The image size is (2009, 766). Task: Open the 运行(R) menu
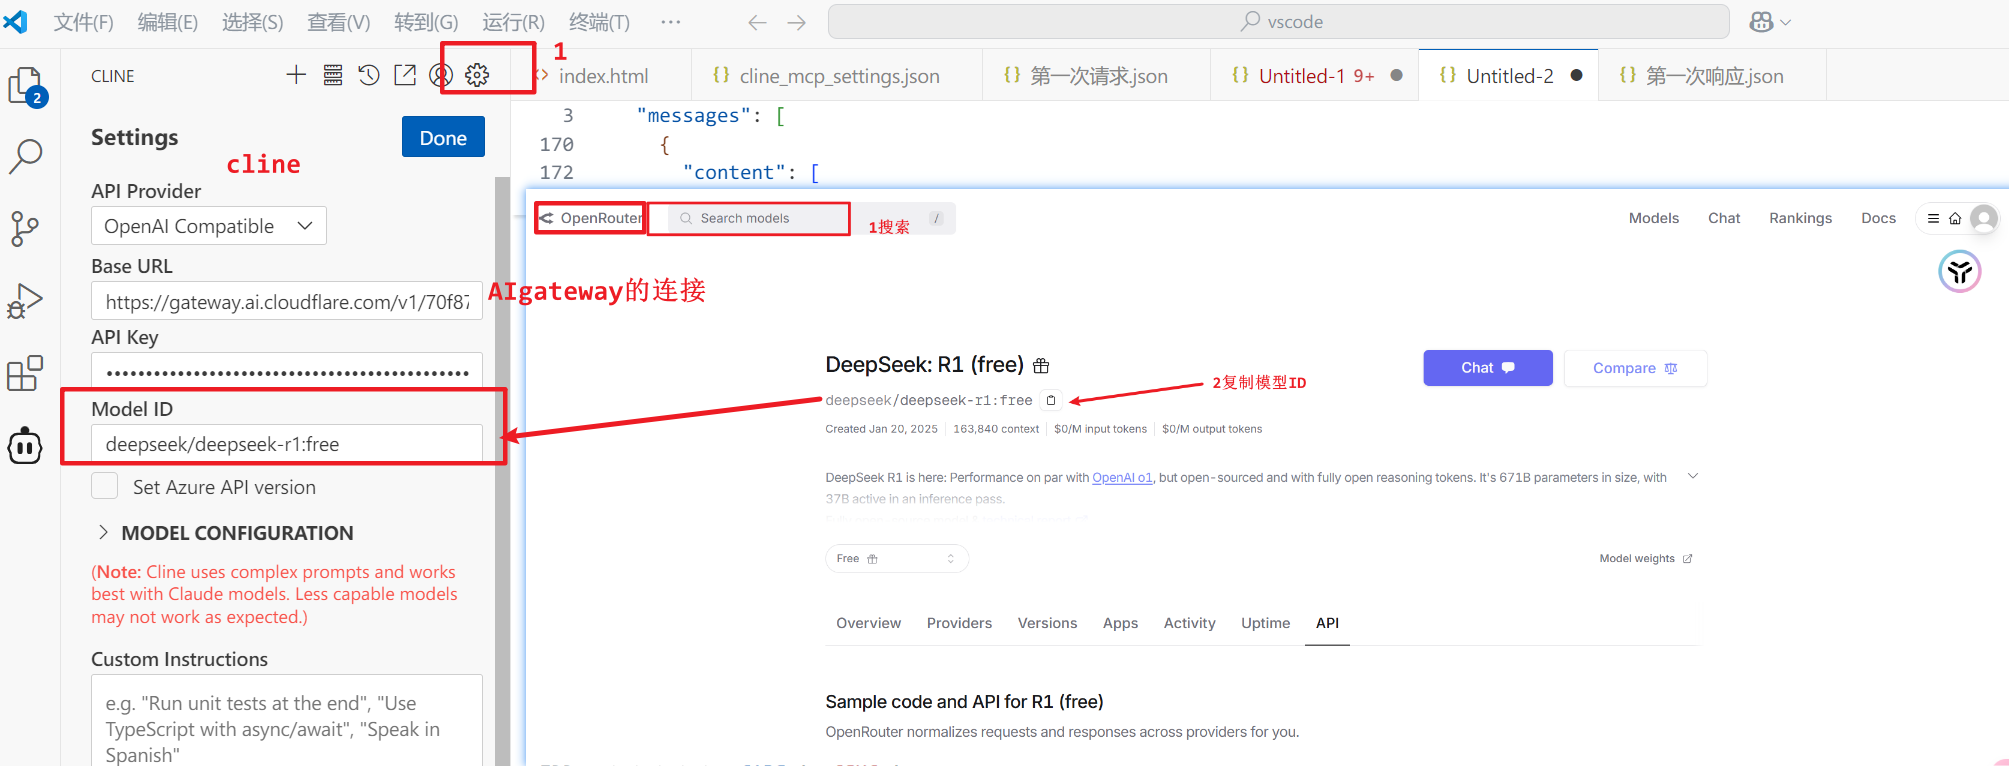[x=513, y=22]
